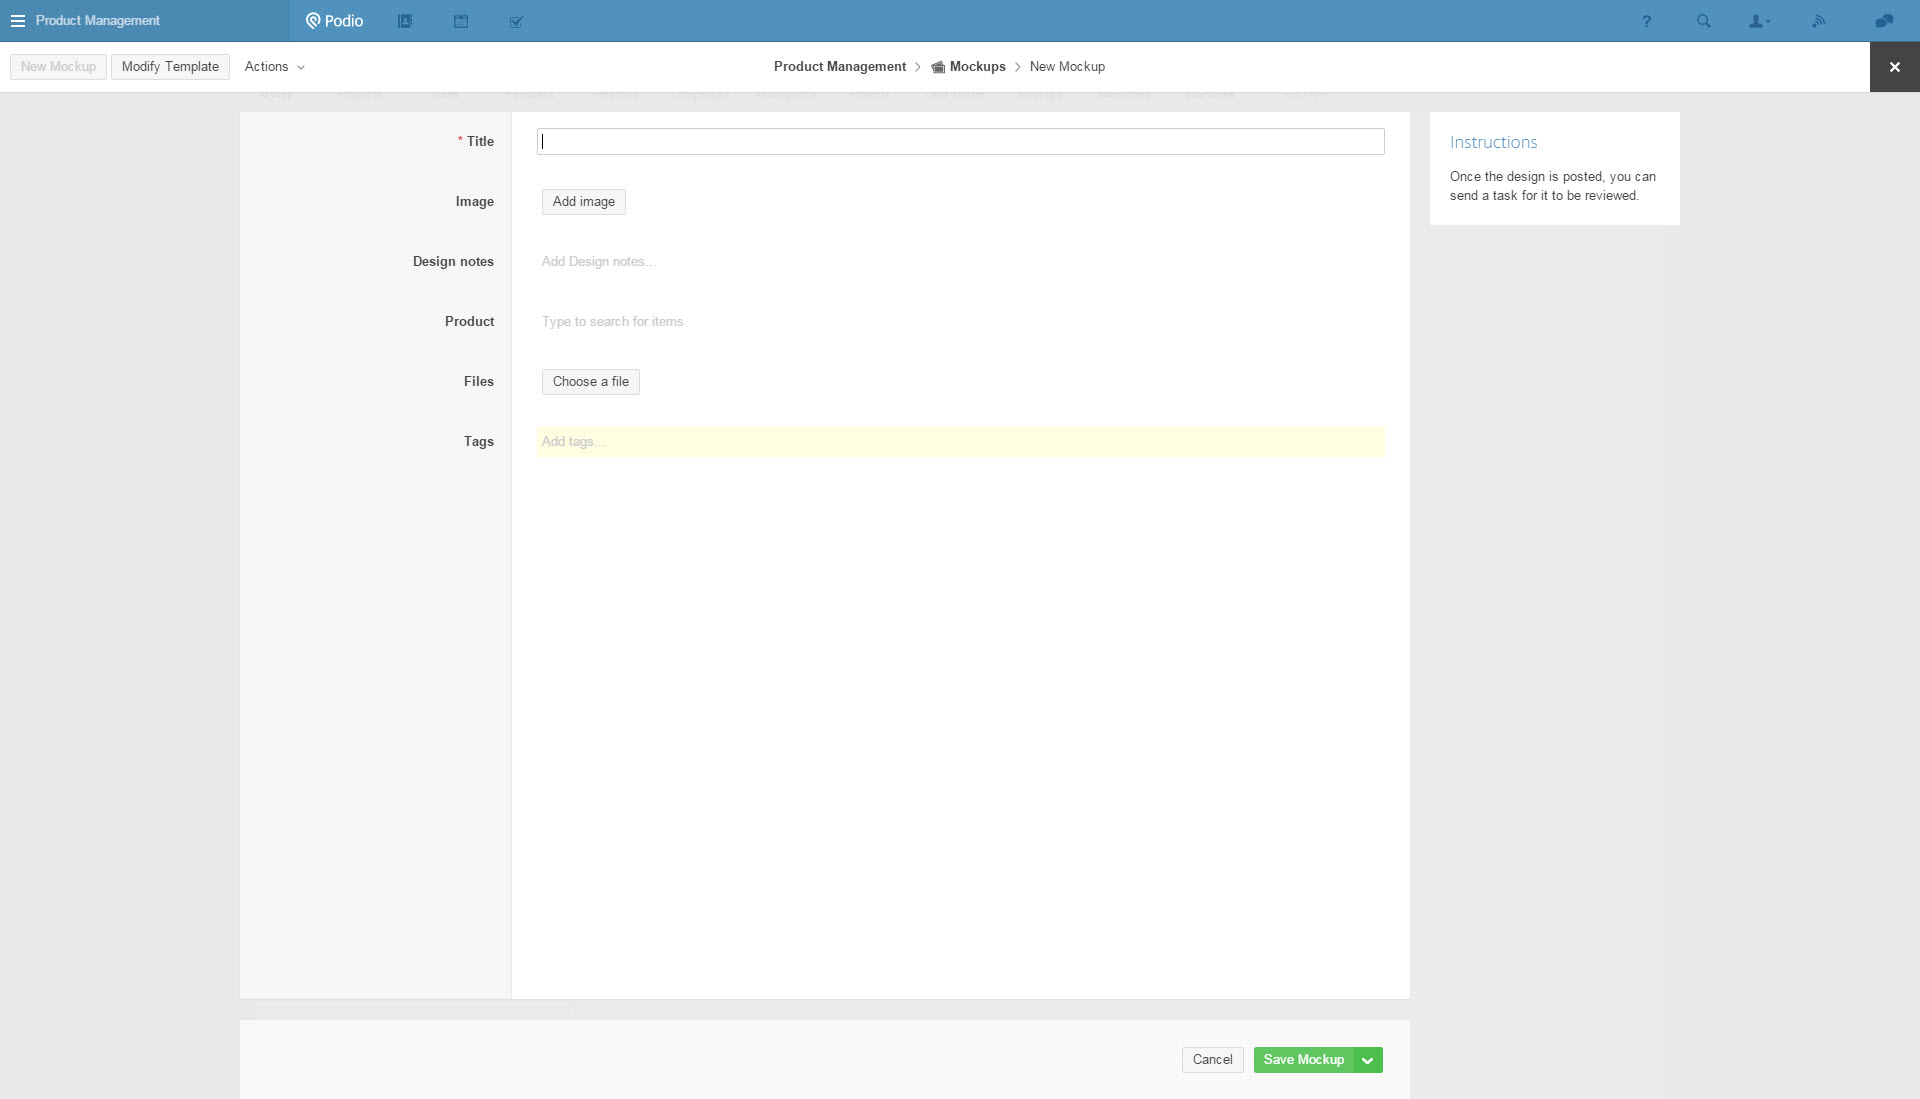Image resolution: width=1920 pixels, height=1099 pixels.
Task: Click the Podio logo home icon
Action: (x=334, y=21)
